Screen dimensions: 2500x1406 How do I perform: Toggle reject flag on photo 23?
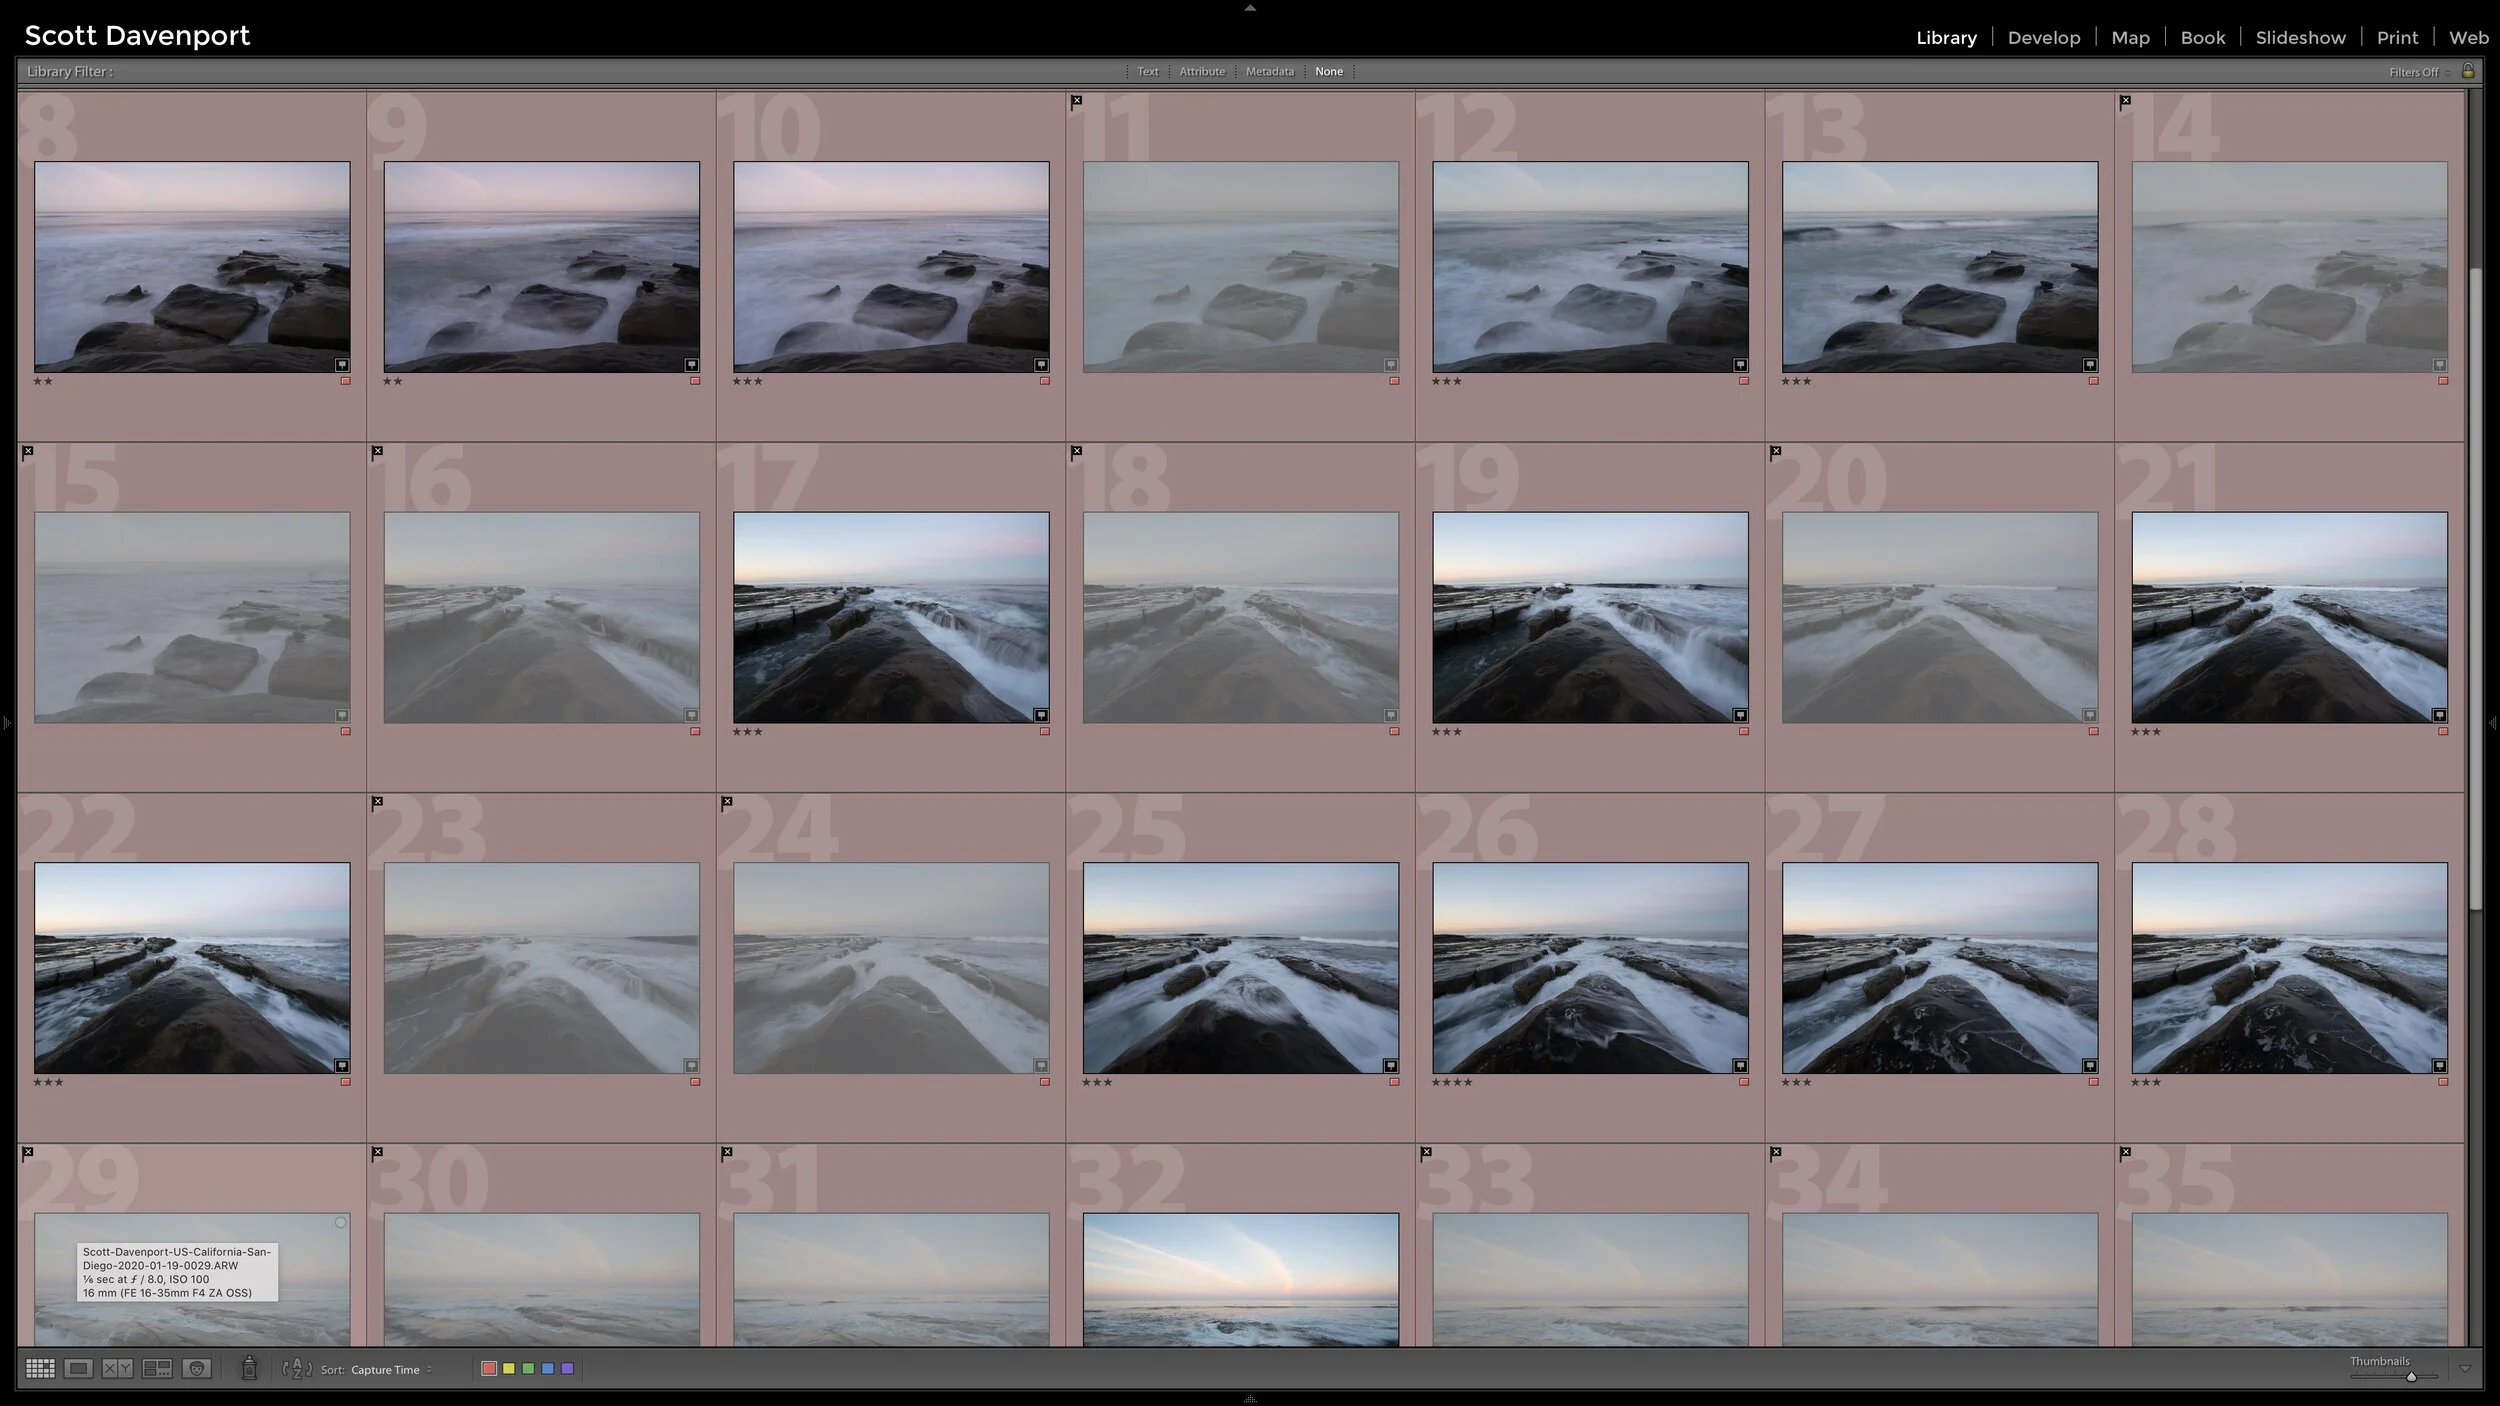tap(377, 802)
